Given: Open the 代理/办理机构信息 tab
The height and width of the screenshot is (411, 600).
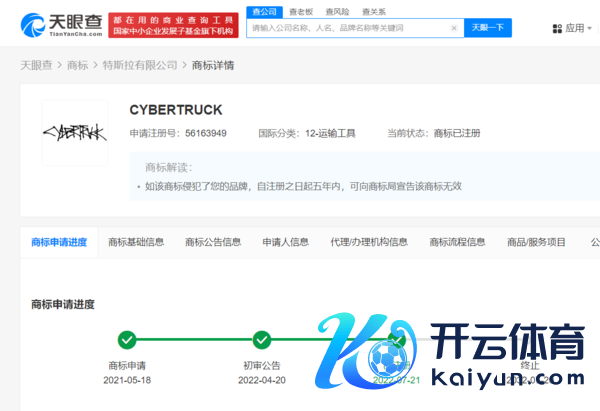Looking at the screenshot, I should [369, 242].
